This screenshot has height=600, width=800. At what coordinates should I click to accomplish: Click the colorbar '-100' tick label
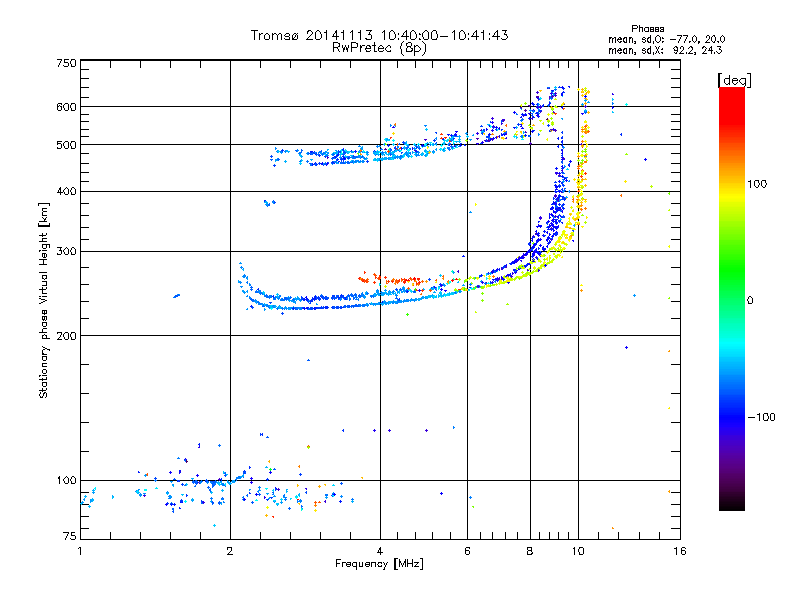pyautogui.click(x=761, y=417)
